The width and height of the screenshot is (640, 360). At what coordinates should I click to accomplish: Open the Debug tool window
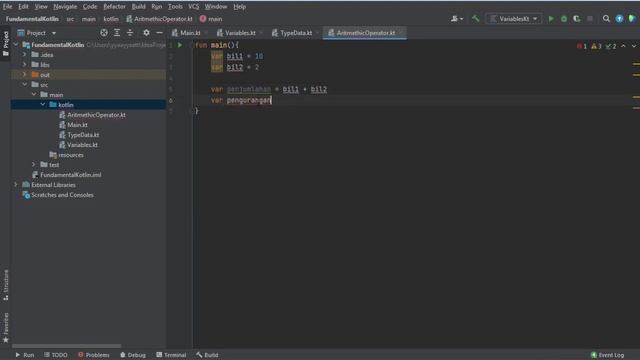tap(133, 355)
